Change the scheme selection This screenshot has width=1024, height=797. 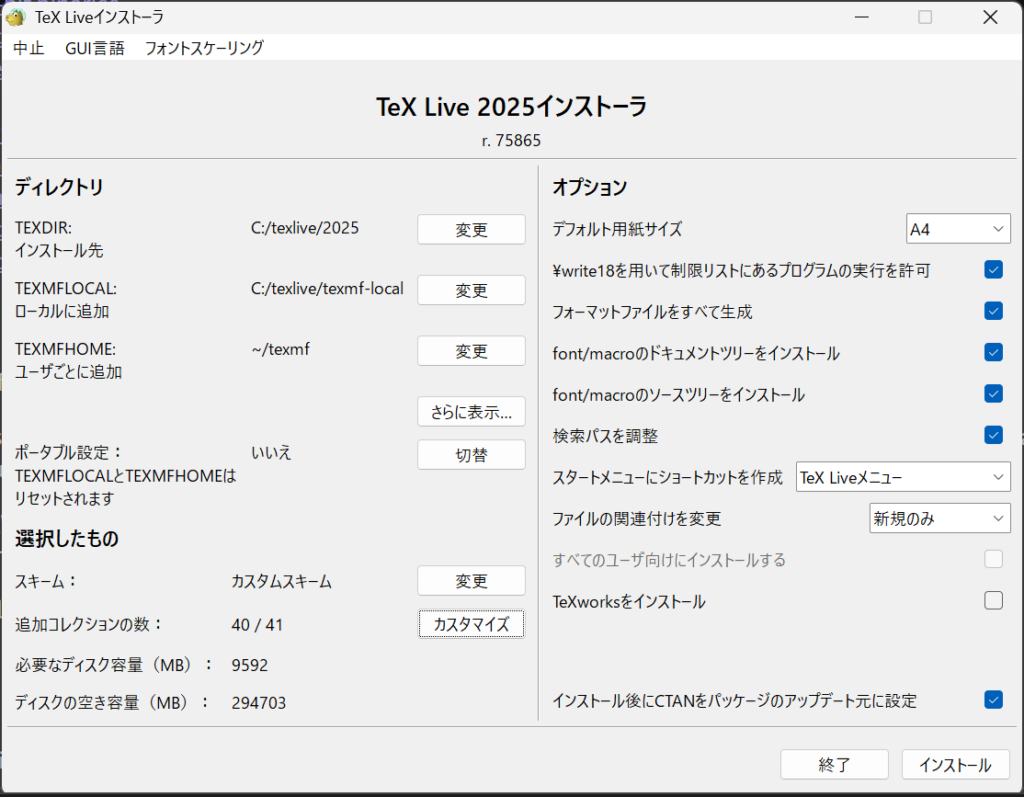pyautogui.click(x=471, y=581)
